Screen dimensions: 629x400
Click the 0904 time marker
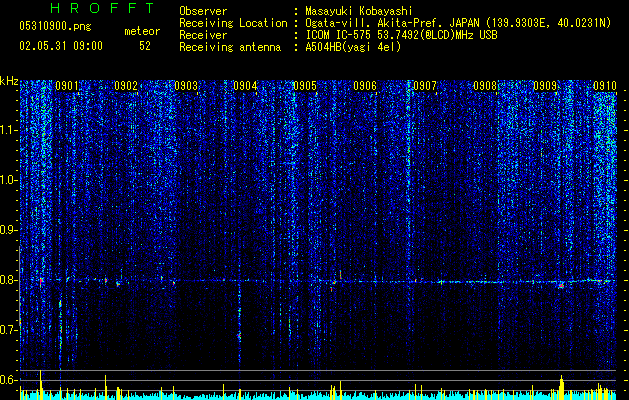point(245,86)
